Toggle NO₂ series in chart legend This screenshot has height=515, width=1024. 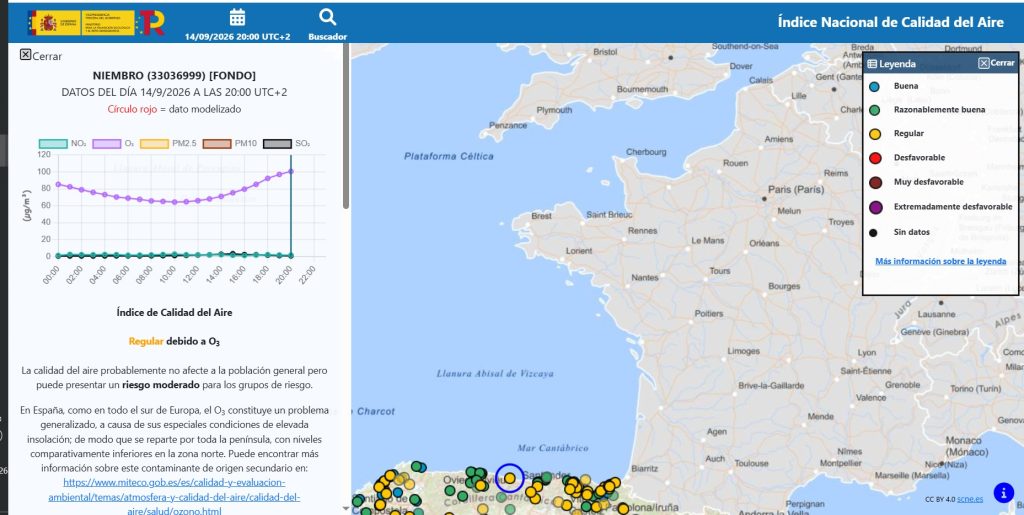pos(62,144)
